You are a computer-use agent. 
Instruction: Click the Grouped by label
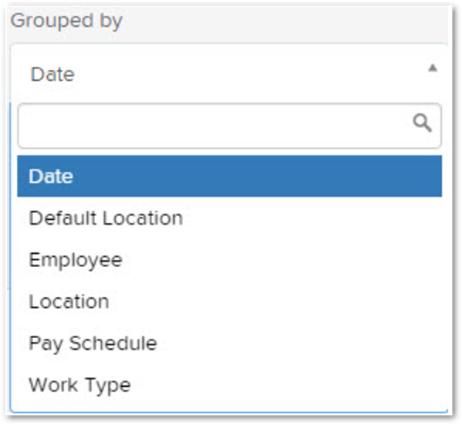[x=67, y=21]
